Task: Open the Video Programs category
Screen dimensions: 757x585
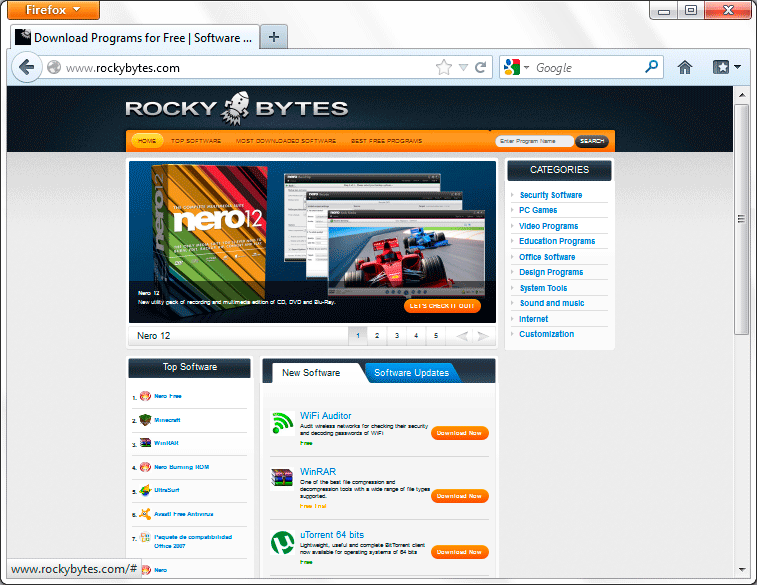Action: tap(548, 226)
